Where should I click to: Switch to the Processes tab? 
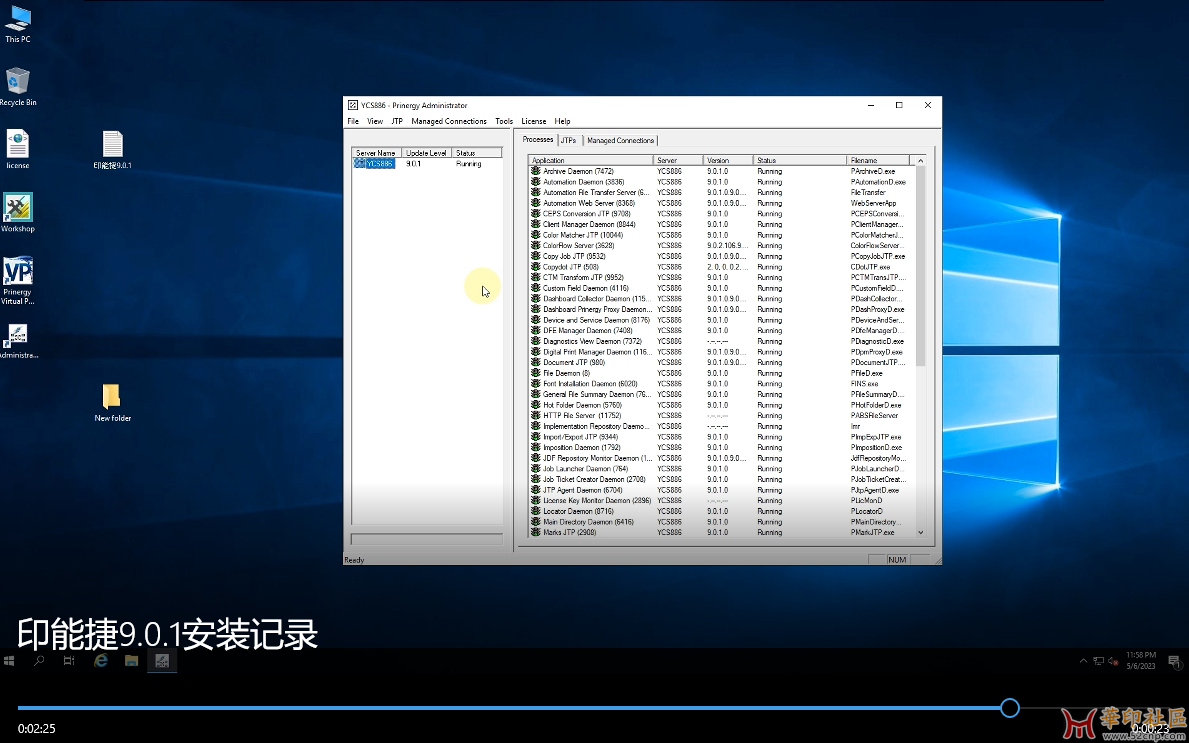[538, 140]
